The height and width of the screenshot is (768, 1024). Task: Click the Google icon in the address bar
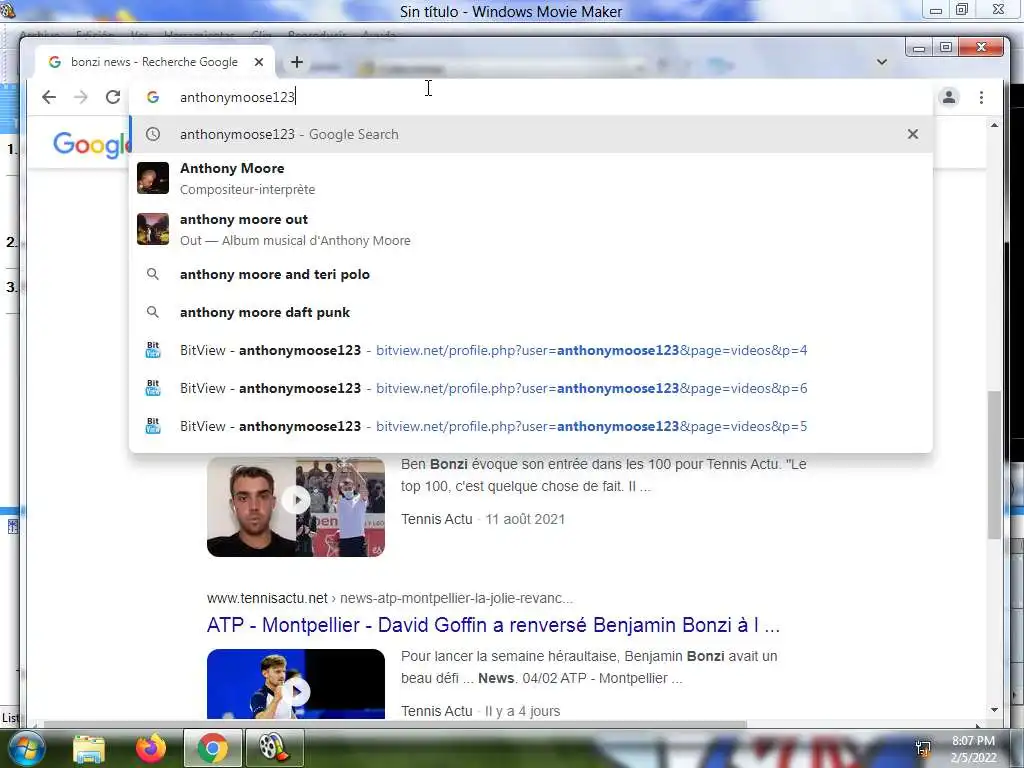click(153, 97)
